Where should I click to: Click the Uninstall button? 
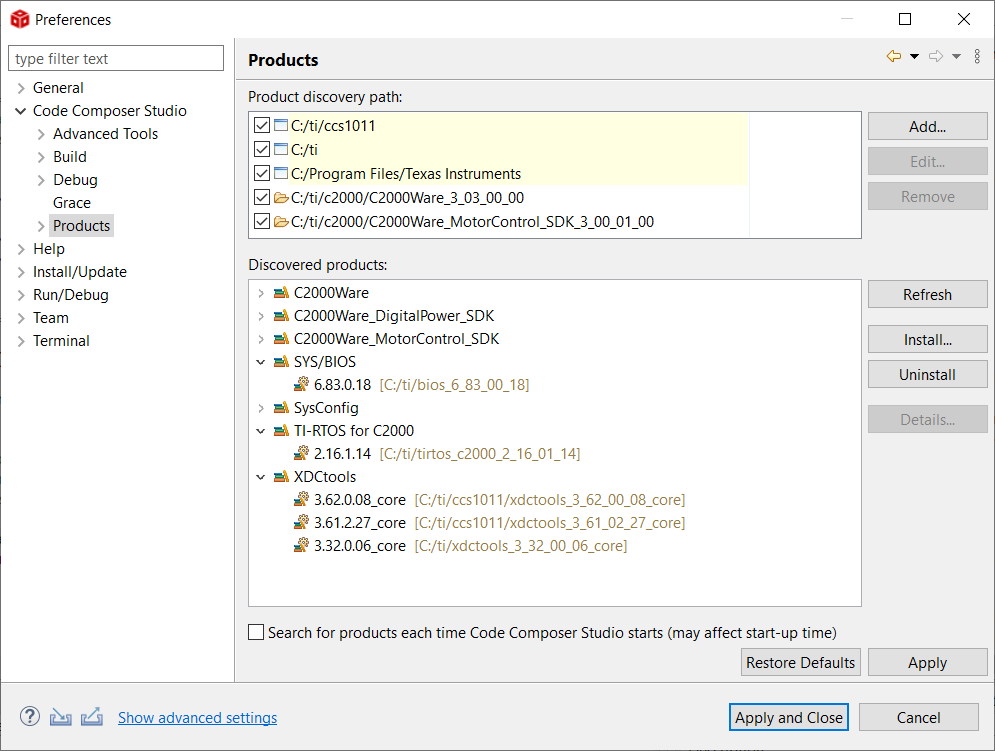[x=927, y=375]
